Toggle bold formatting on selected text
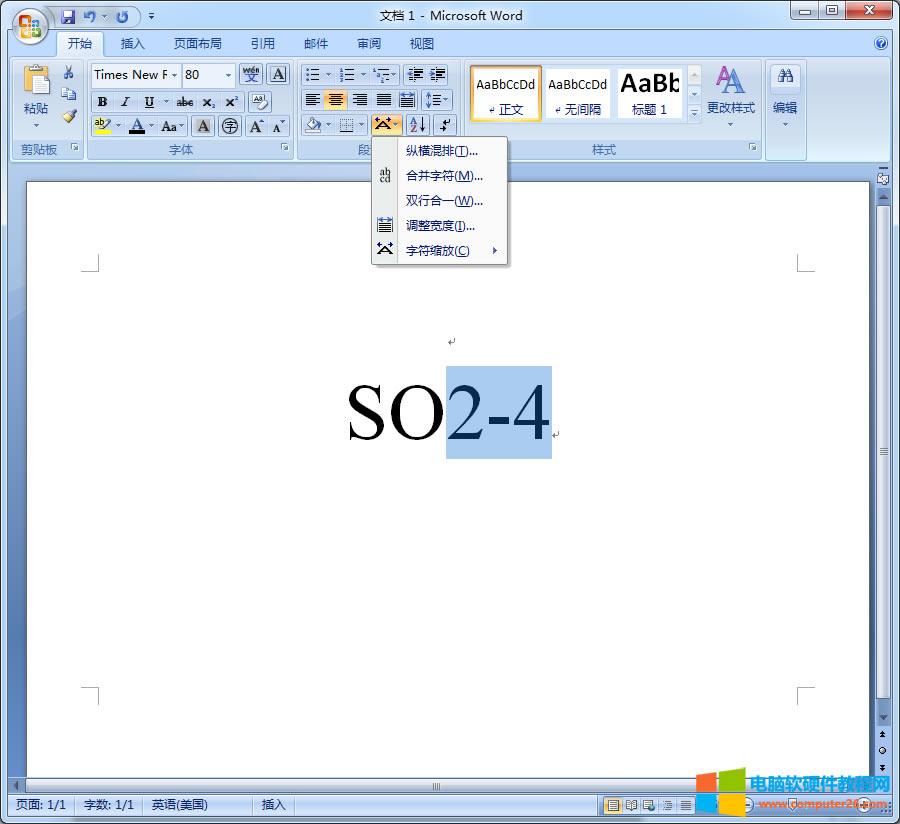This screenshot has width=900, height=824. coord(103,101)
